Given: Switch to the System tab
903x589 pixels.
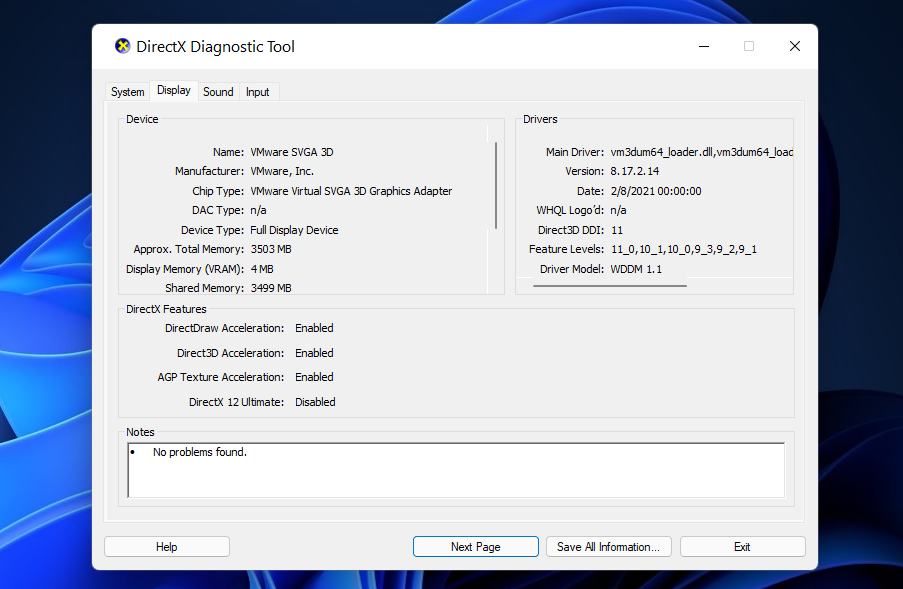Looking at the screenshot, I should 127,92.
